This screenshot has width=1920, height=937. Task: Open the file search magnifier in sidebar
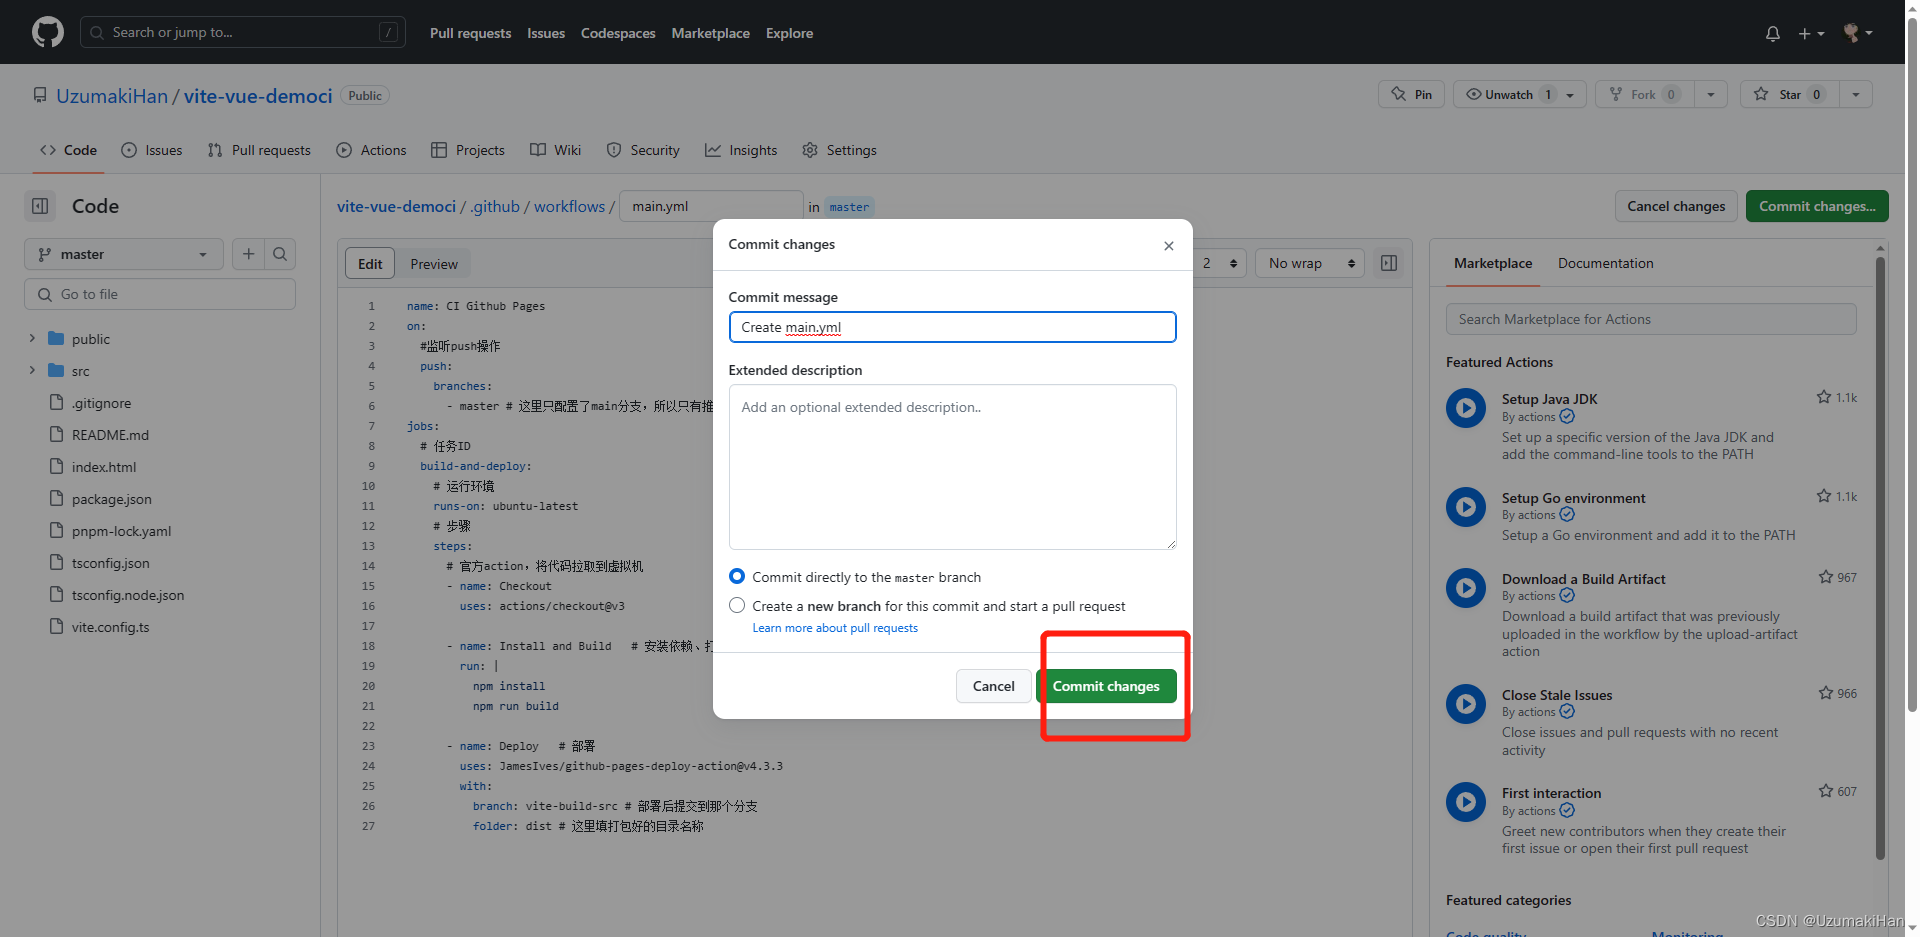pyautogui.click(x=280, y=254)
